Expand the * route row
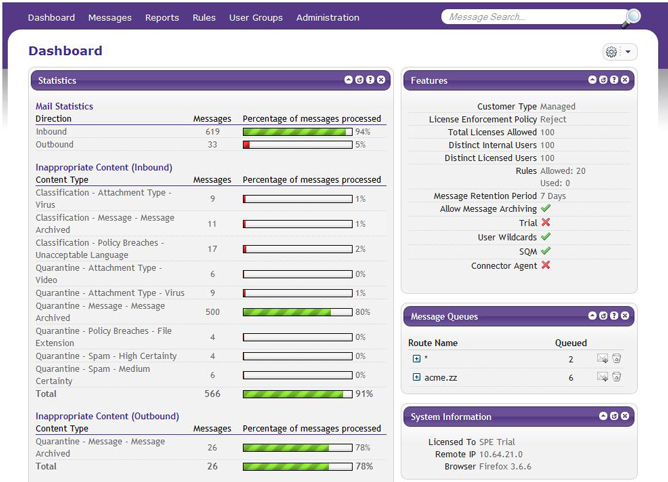The image size is (668, 482). coord(417,359)
